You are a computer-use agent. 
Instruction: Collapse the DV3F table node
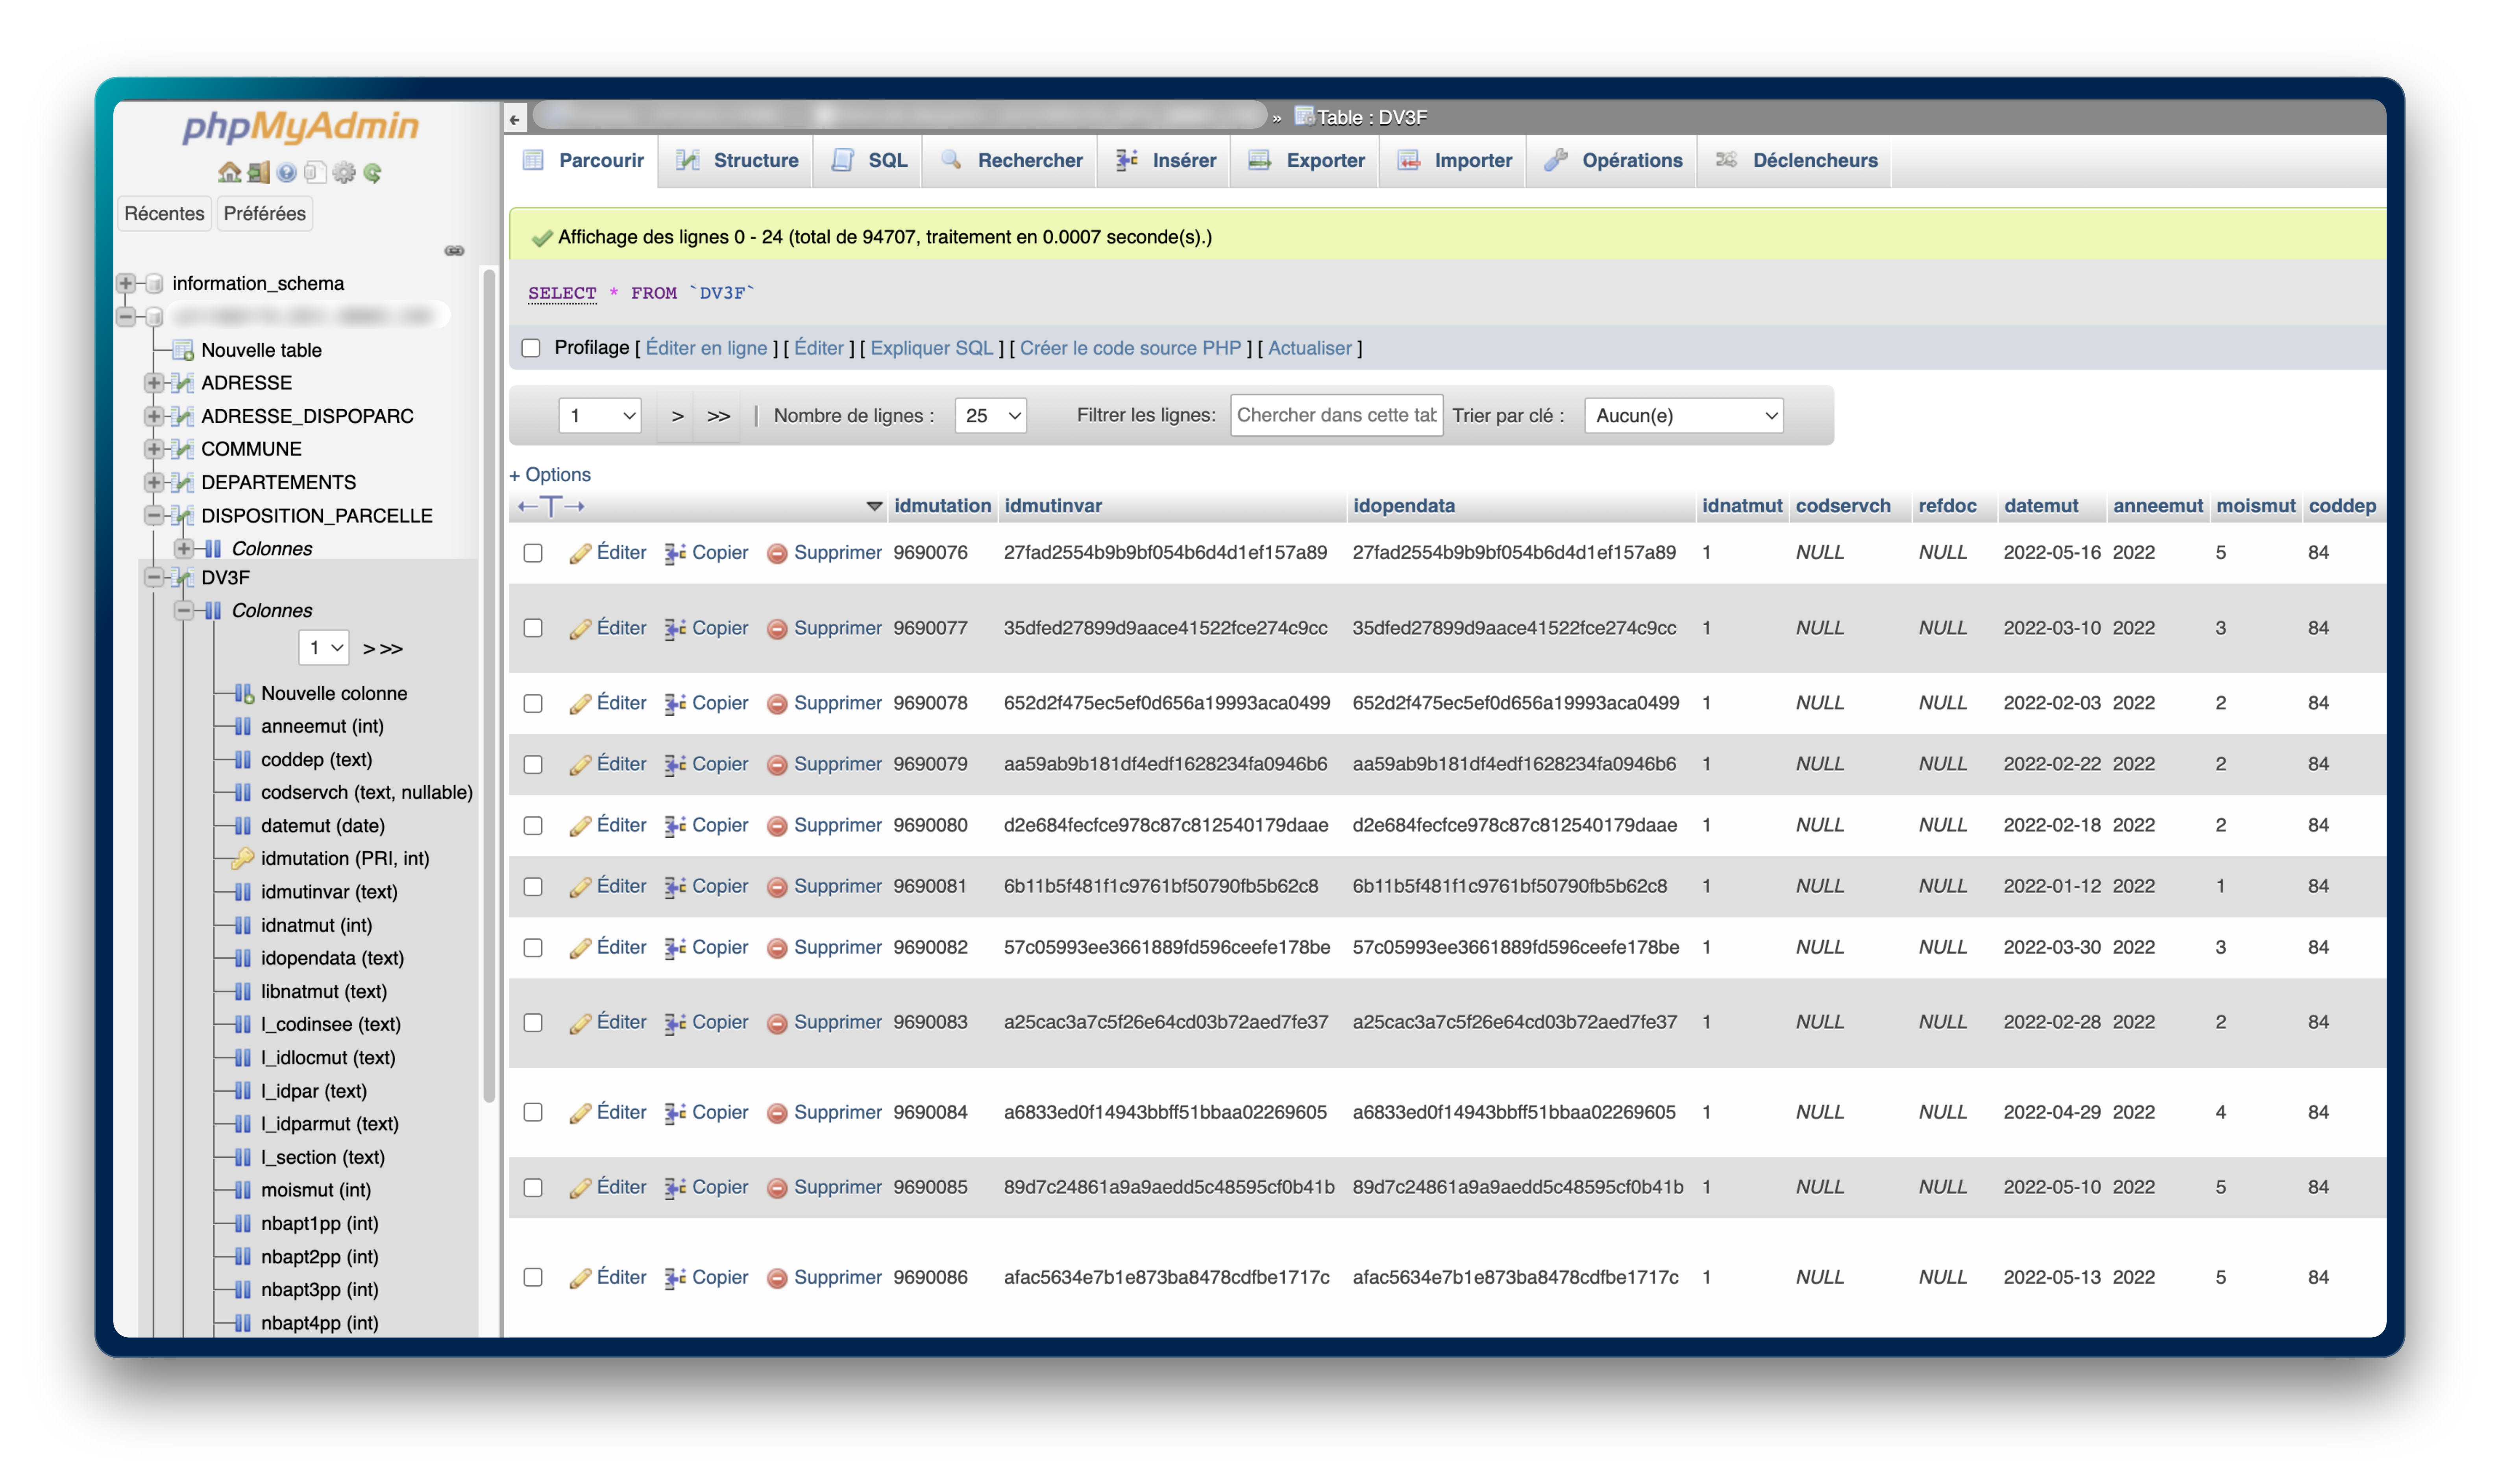coord(154,578)
